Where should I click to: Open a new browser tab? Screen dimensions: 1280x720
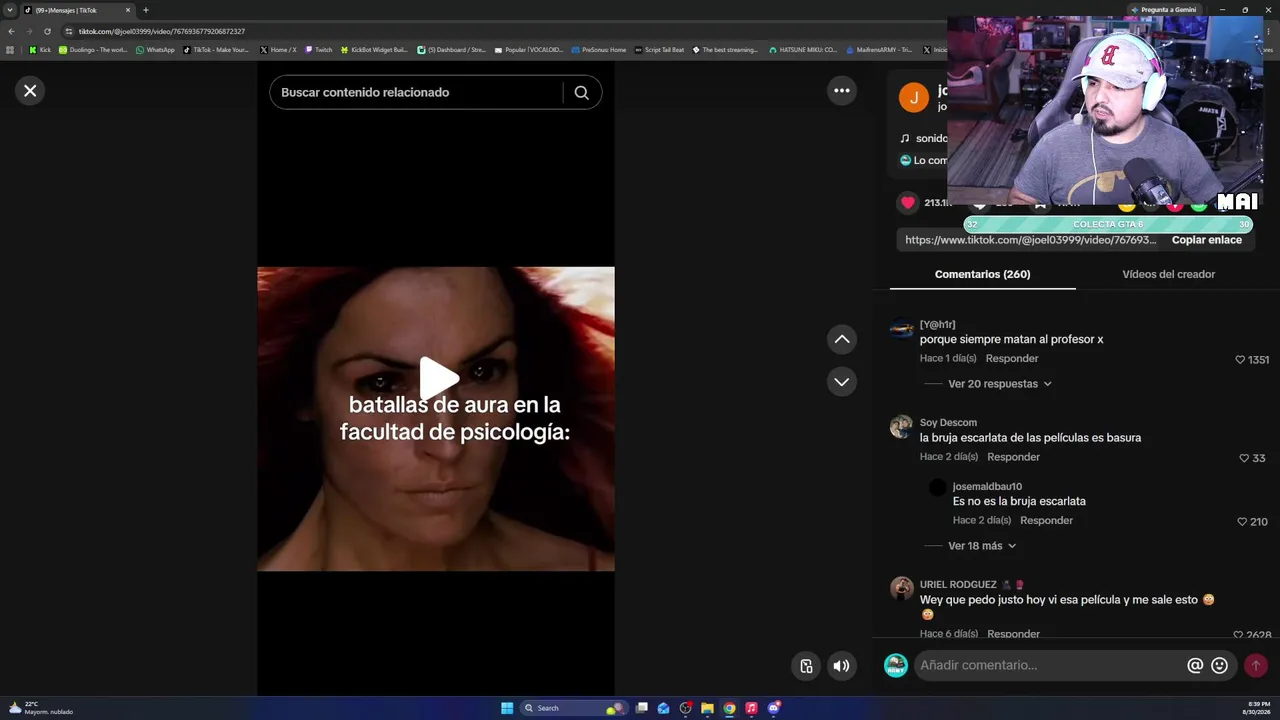pos(146,10)
